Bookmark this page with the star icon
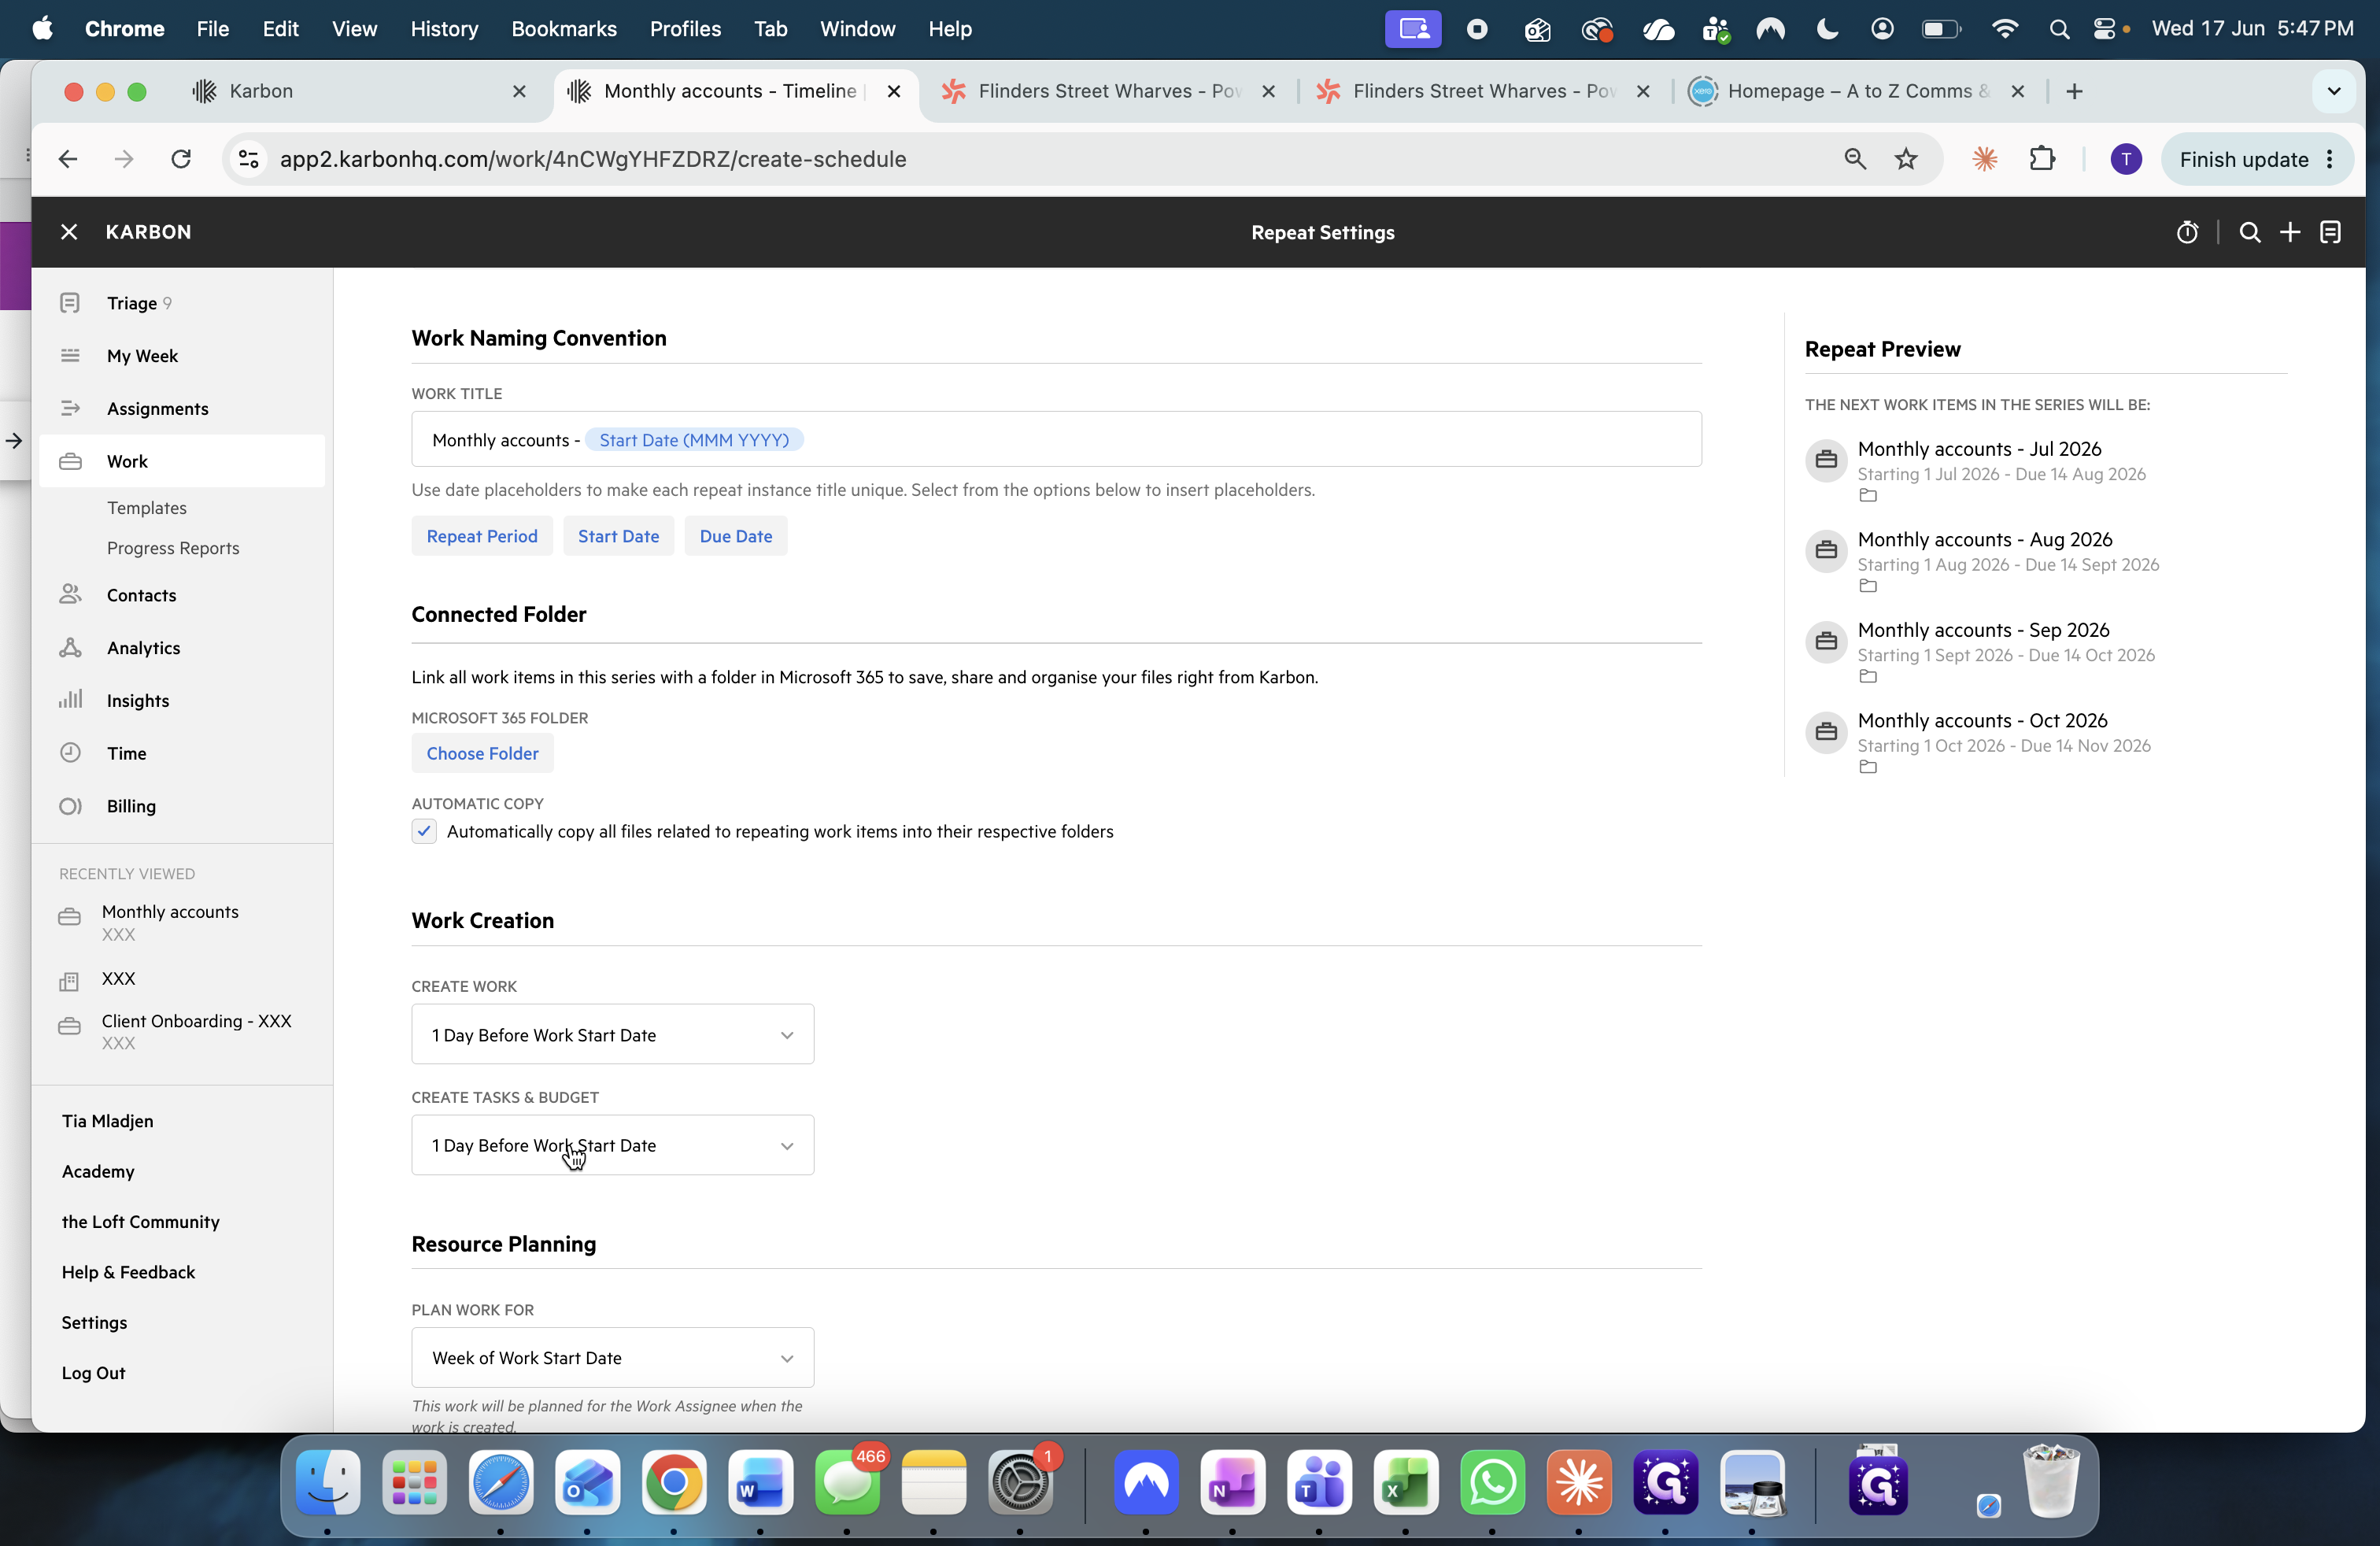This screenshot has height=1546, width=2380. click(x=1906, y=159)
